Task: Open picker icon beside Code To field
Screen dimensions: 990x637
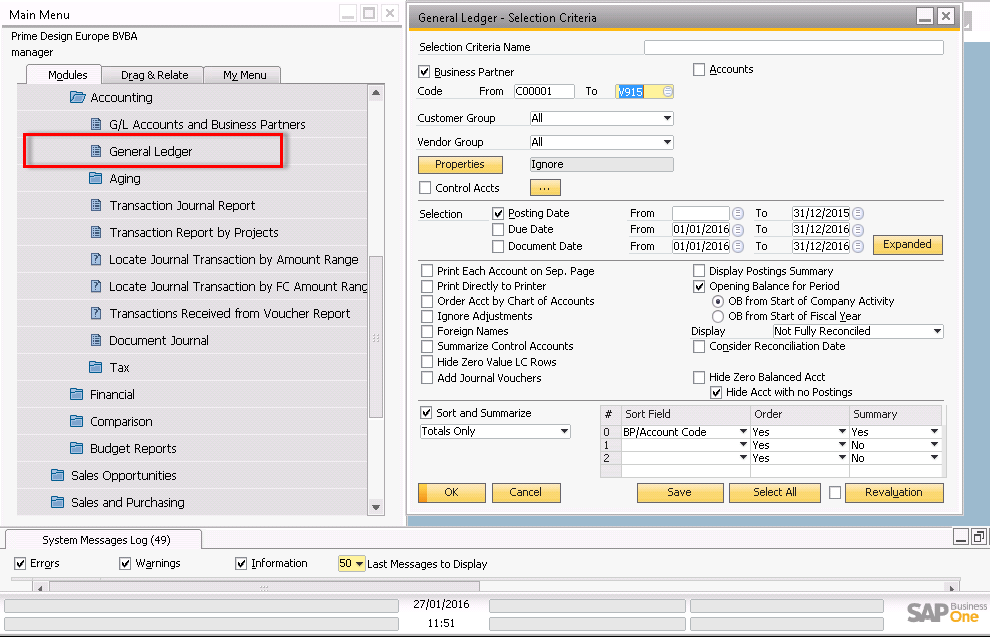Action: 667,92
